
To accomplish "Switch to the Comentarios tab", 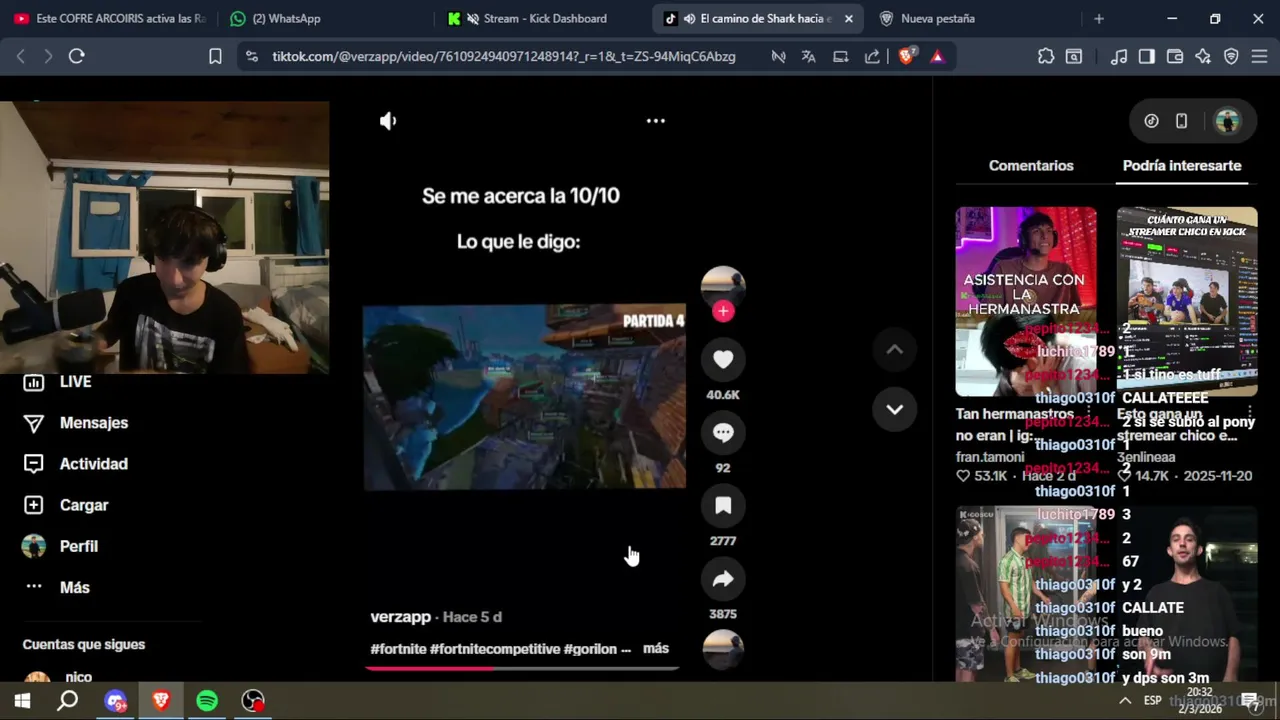I will 1031,166.
